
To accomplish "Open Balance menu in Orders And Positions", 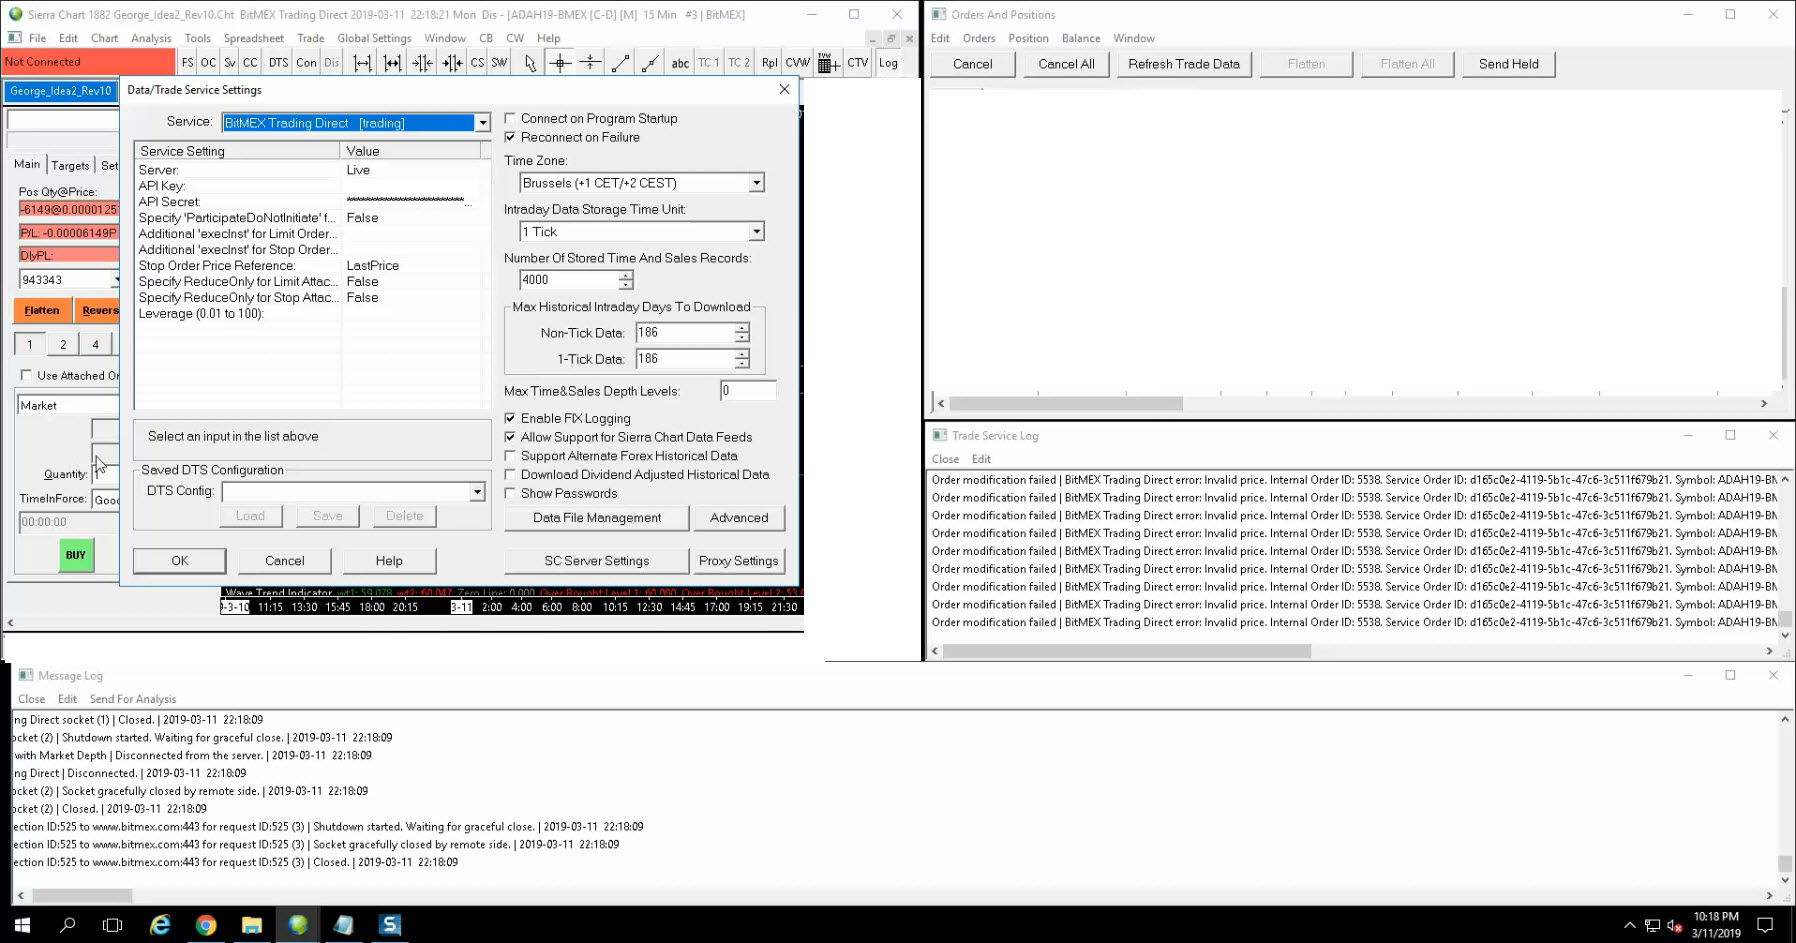I will point(1081,38).
